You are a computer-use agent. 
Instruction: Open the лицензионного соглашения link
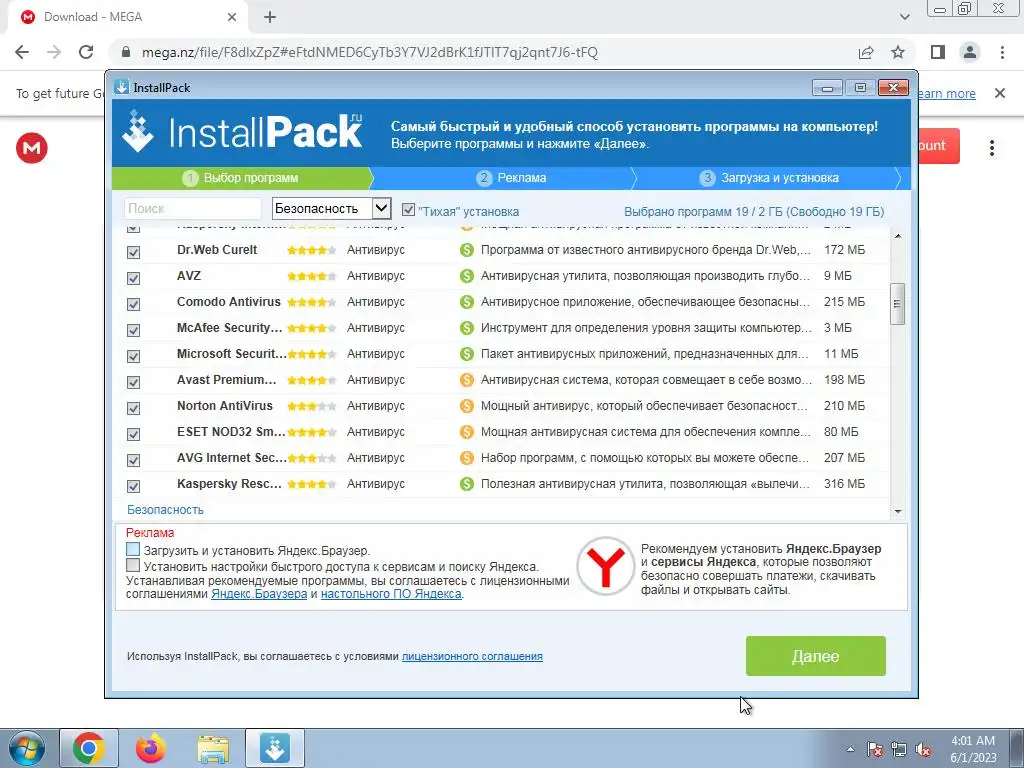pyautogui.click(x=472, y=656)
